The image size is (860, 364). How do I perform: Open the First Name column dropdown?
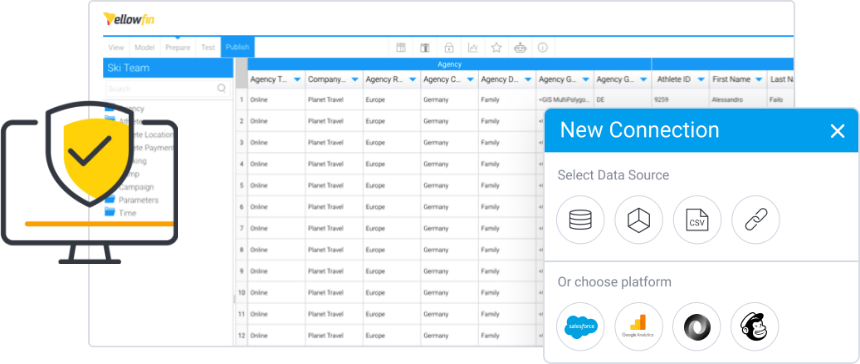[x=759, y=80]
